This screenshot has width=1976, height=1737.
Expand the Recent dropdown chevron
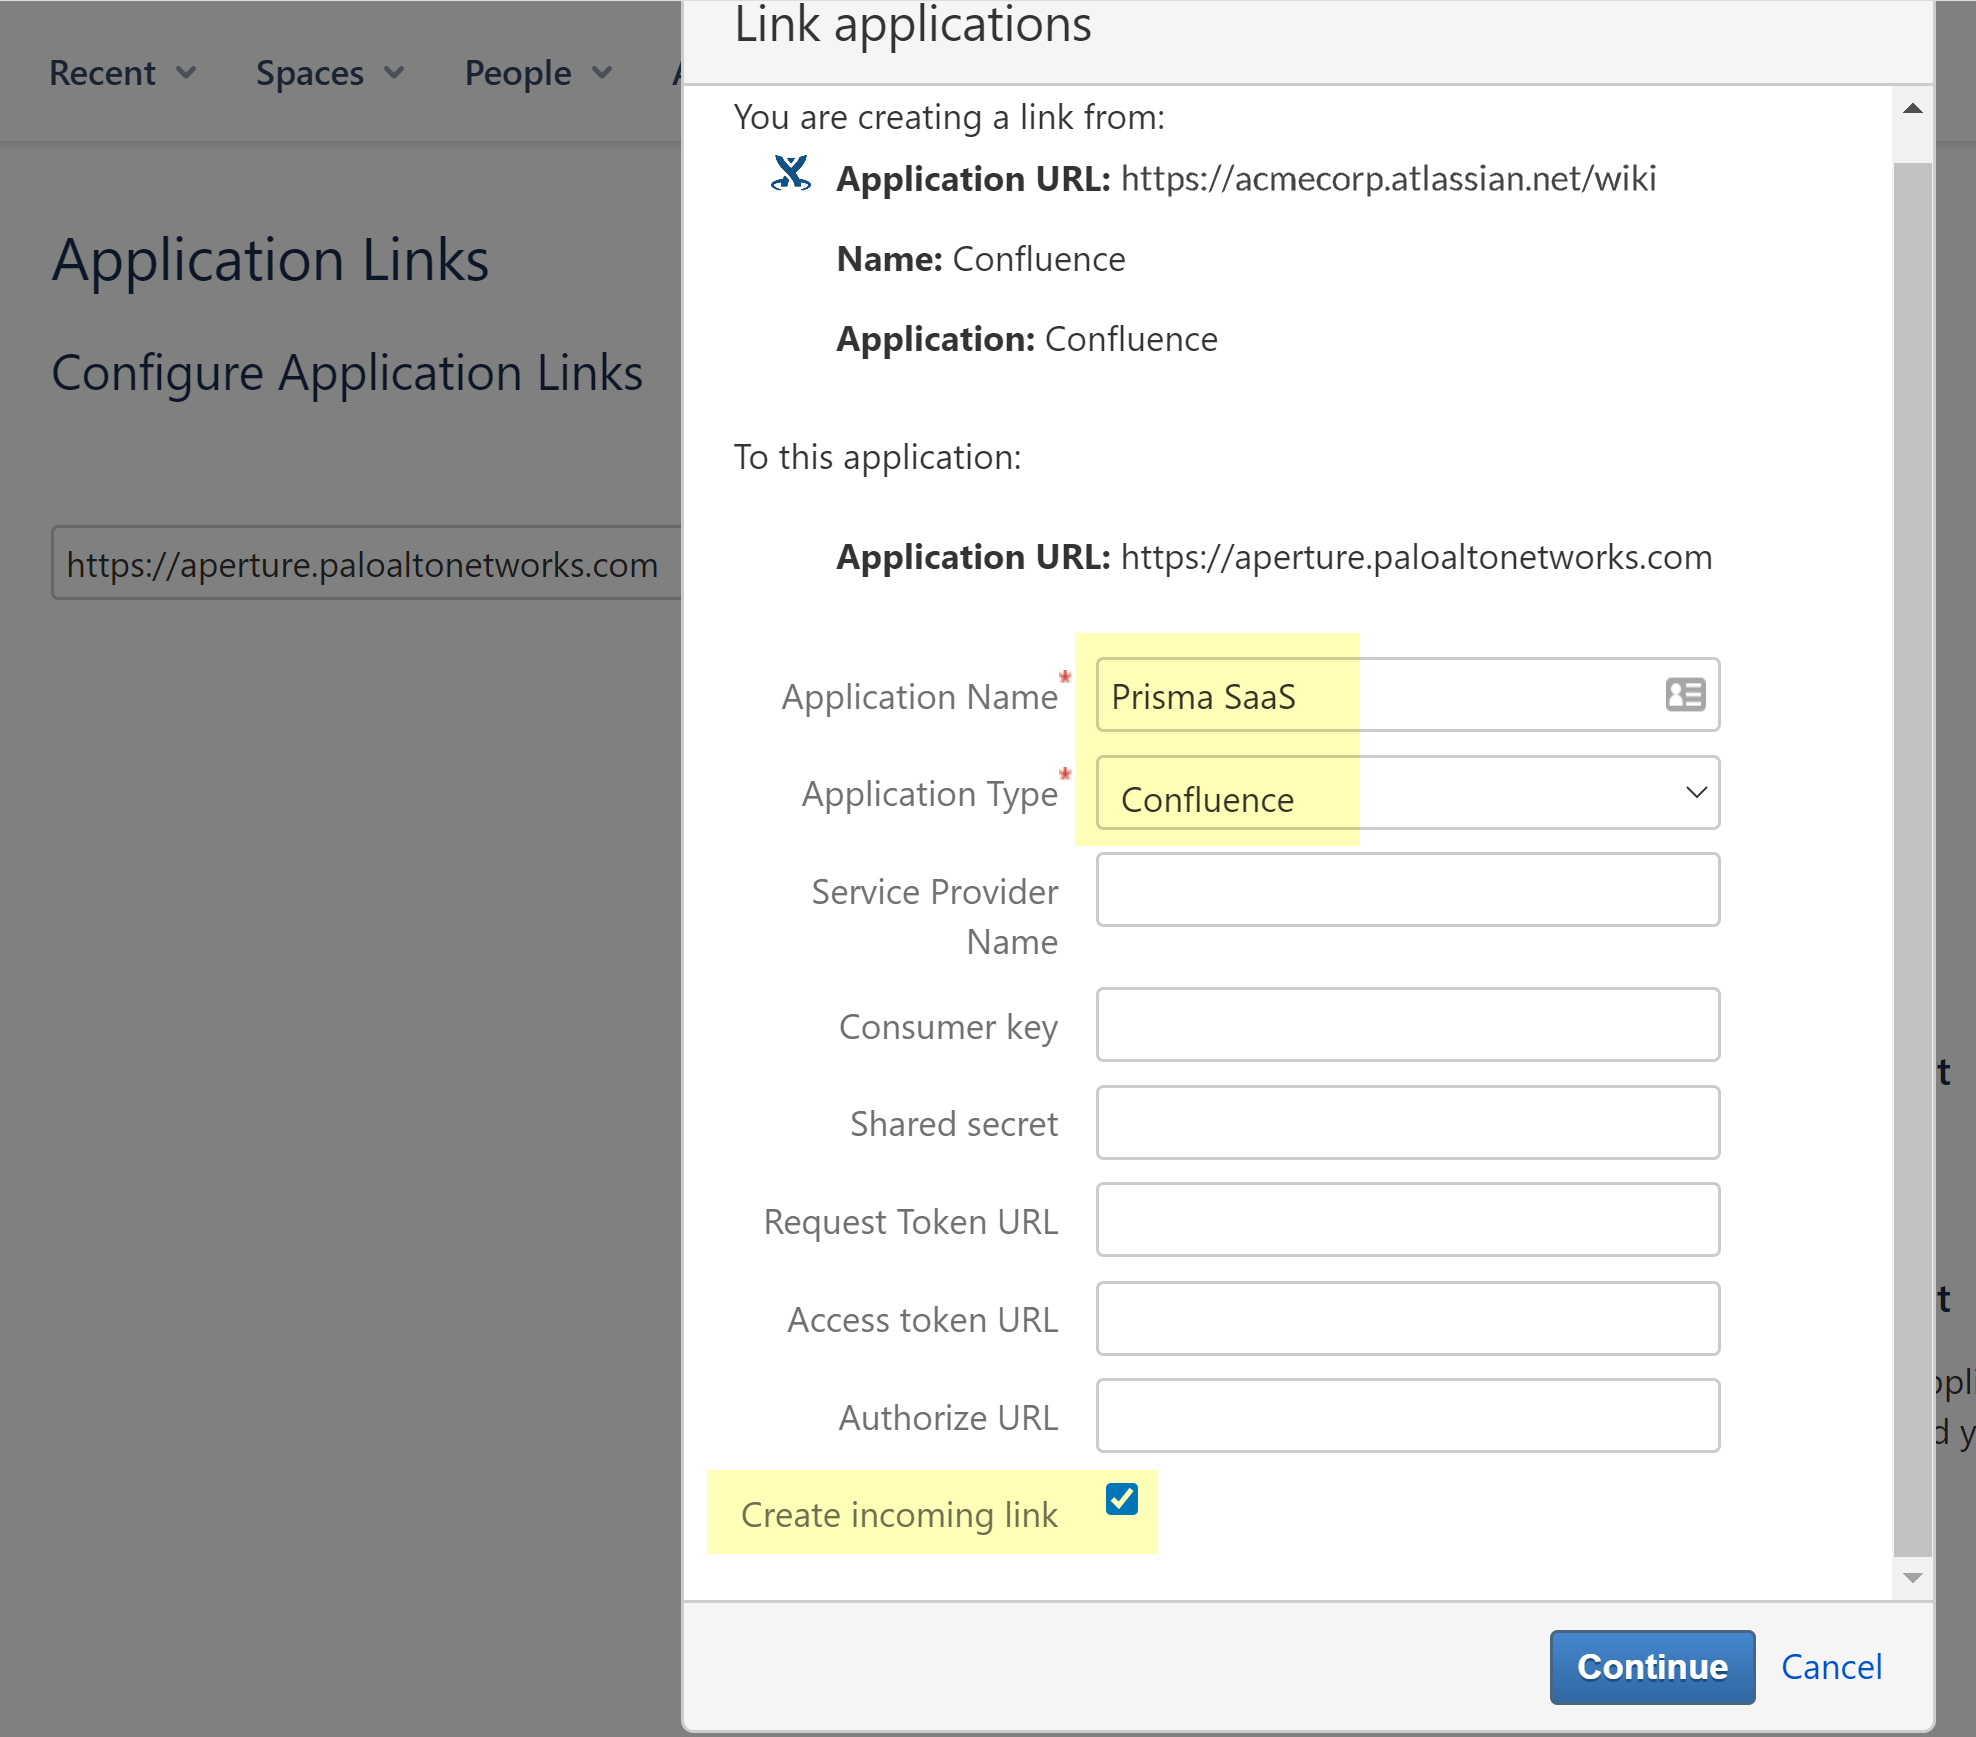188,72
